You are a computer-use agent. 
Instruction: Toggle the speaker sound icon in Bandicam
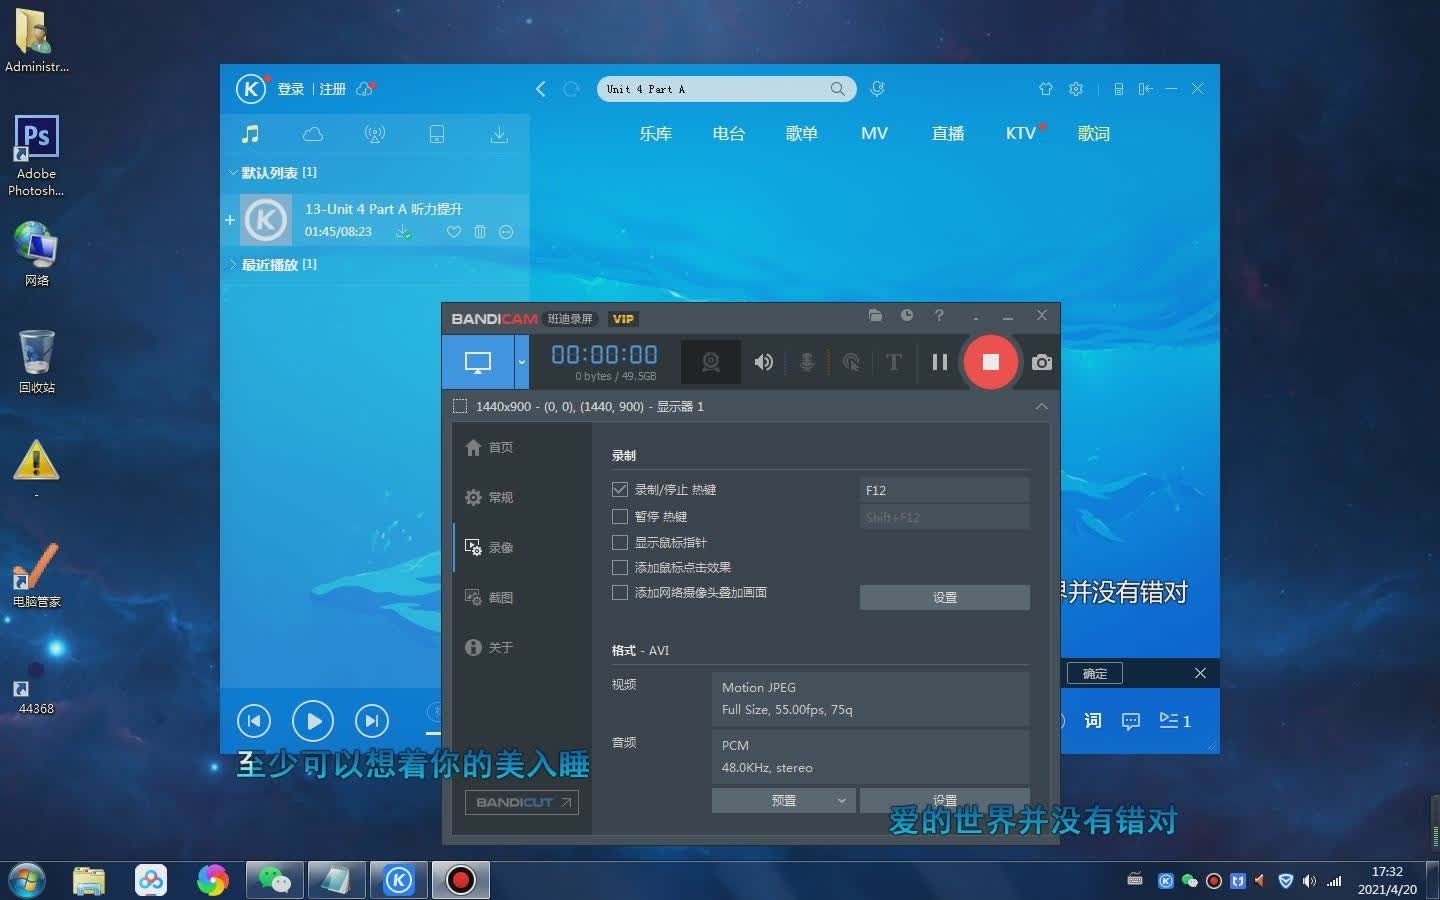[763, 362]
